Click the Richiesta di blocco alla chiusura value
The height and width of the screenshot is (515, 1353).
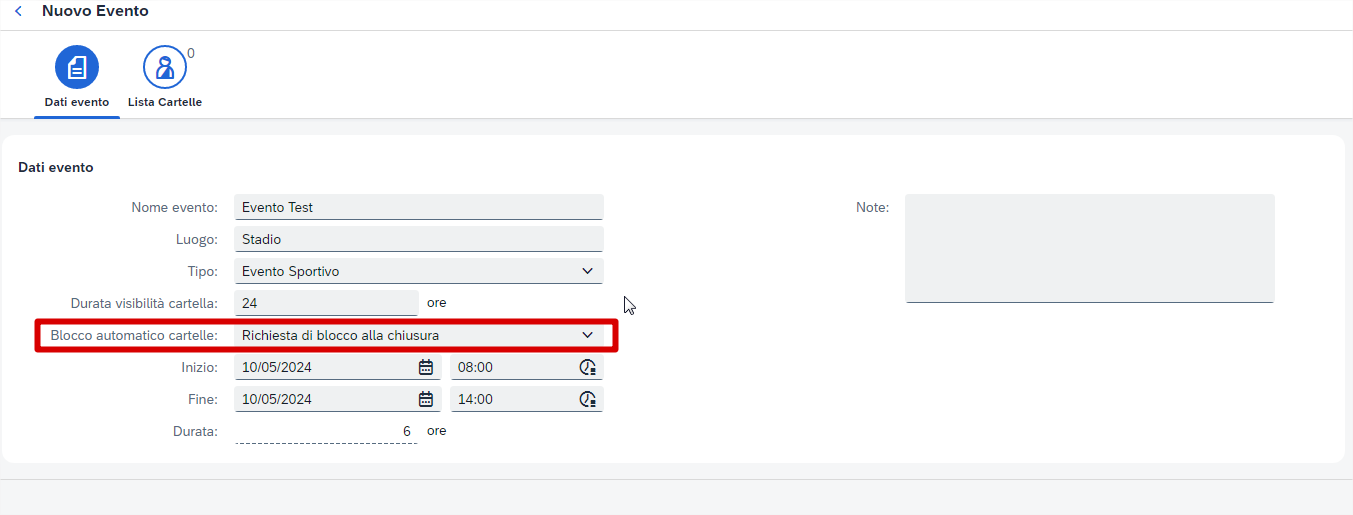point(340,335)
